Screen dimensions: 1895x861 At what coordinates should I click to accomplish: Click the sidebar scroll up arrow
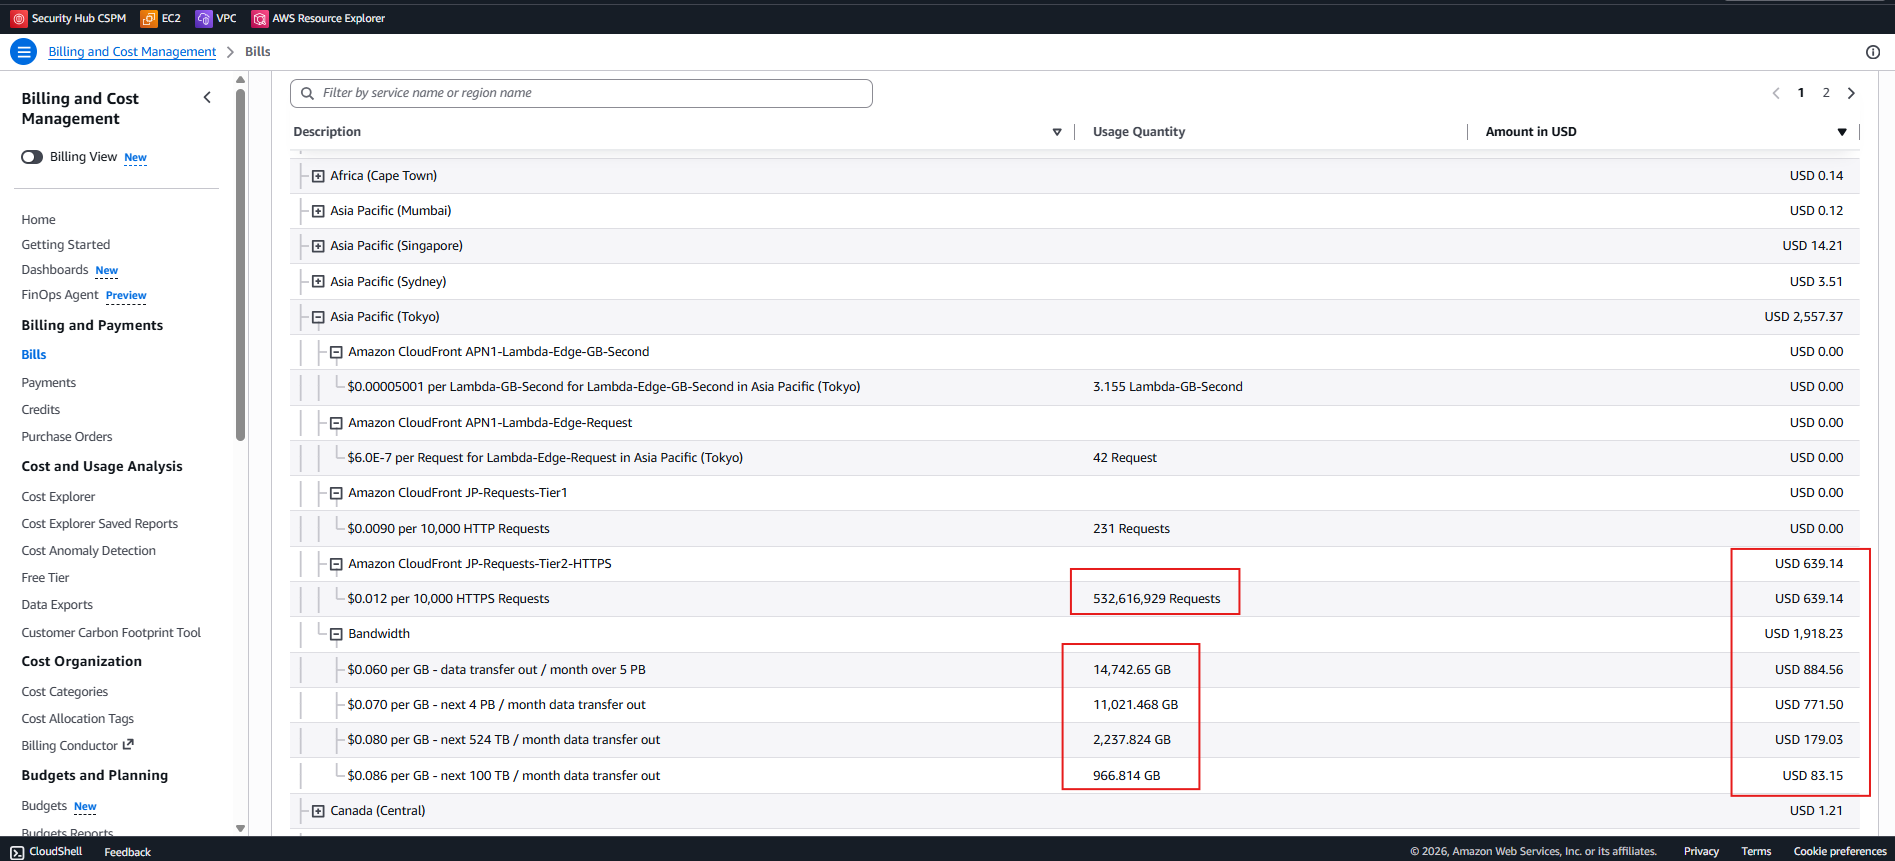(240, 79)
